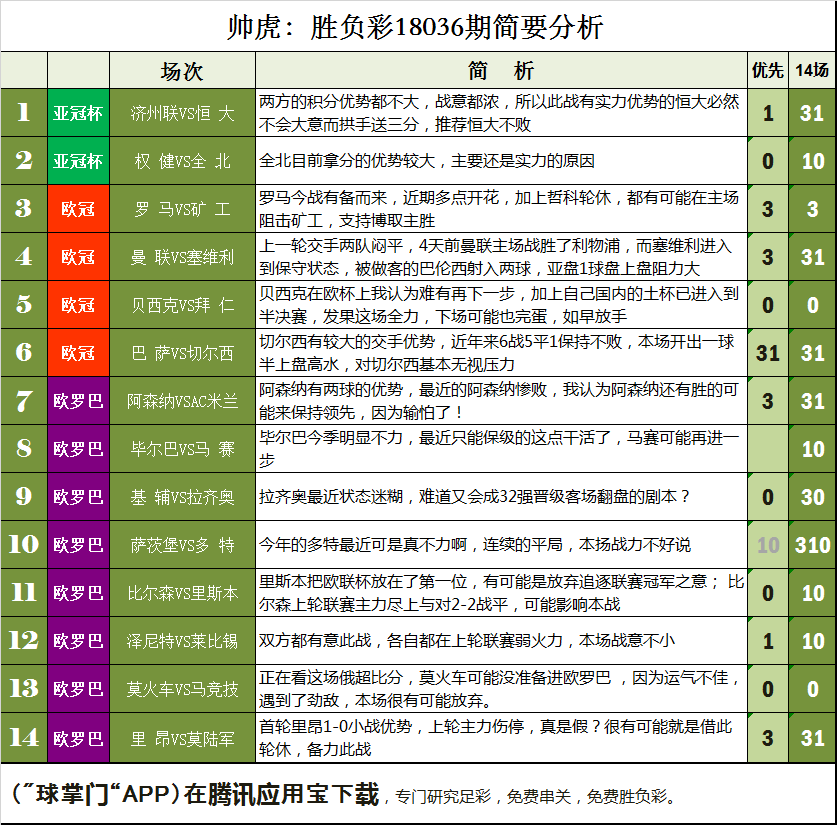Click the match cell 泽尼特VS莱比锡
The image size is (837, 825).
(182, 641)
